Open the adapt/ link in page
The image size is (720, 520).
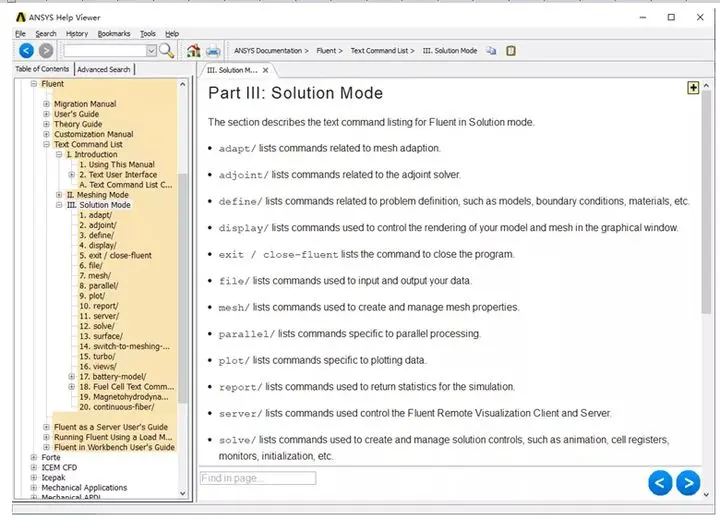(237, 148)
